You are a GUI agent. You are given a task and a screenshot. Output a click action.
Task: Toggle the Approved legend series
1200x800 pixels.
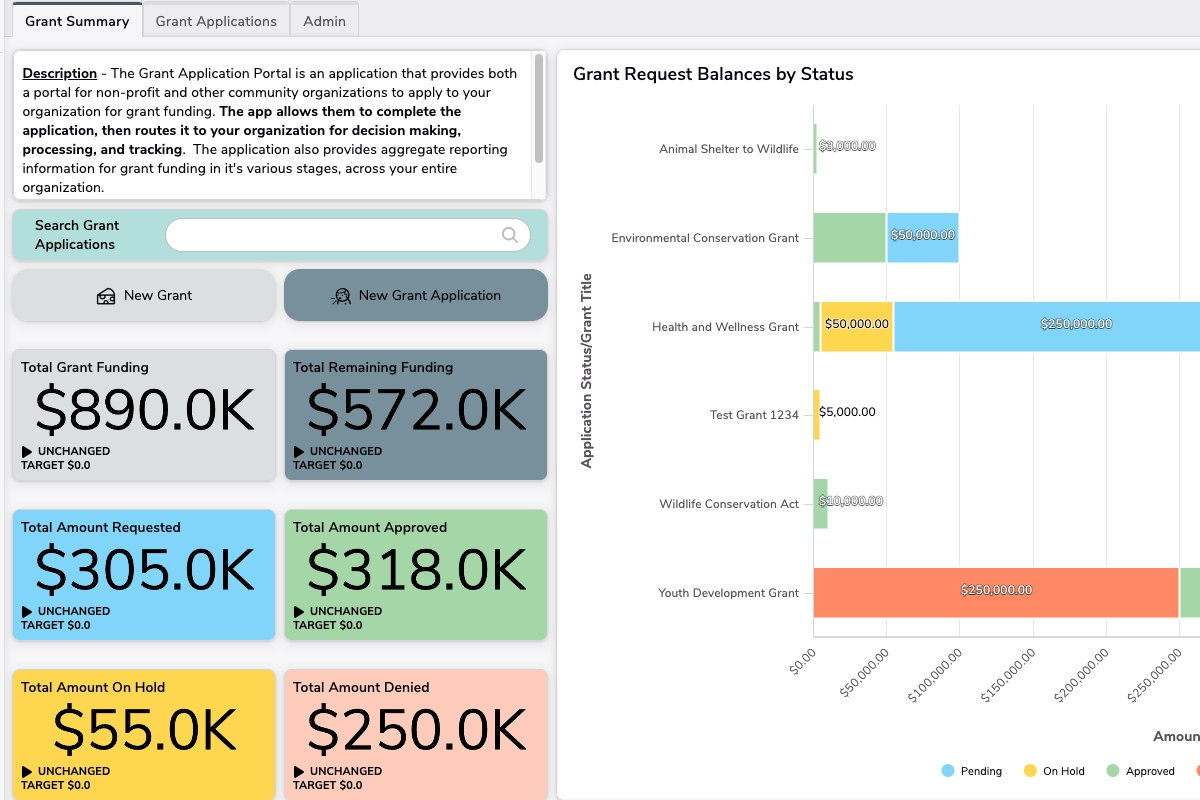pos(1140,771)
